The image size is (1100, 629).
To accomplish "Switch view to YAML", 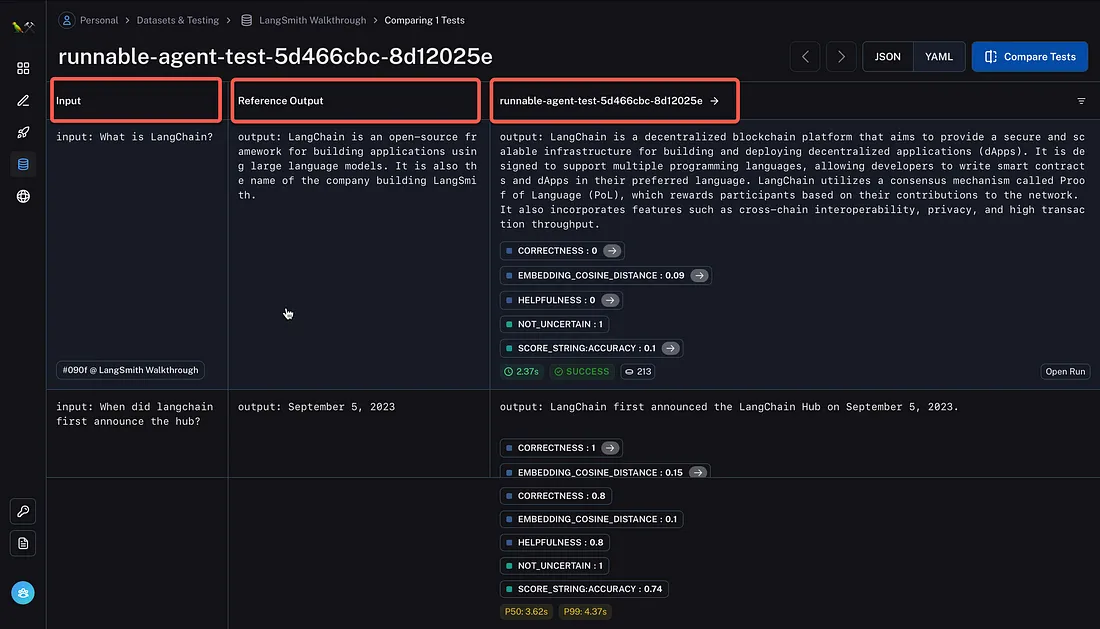I will [x=939, y=57].
